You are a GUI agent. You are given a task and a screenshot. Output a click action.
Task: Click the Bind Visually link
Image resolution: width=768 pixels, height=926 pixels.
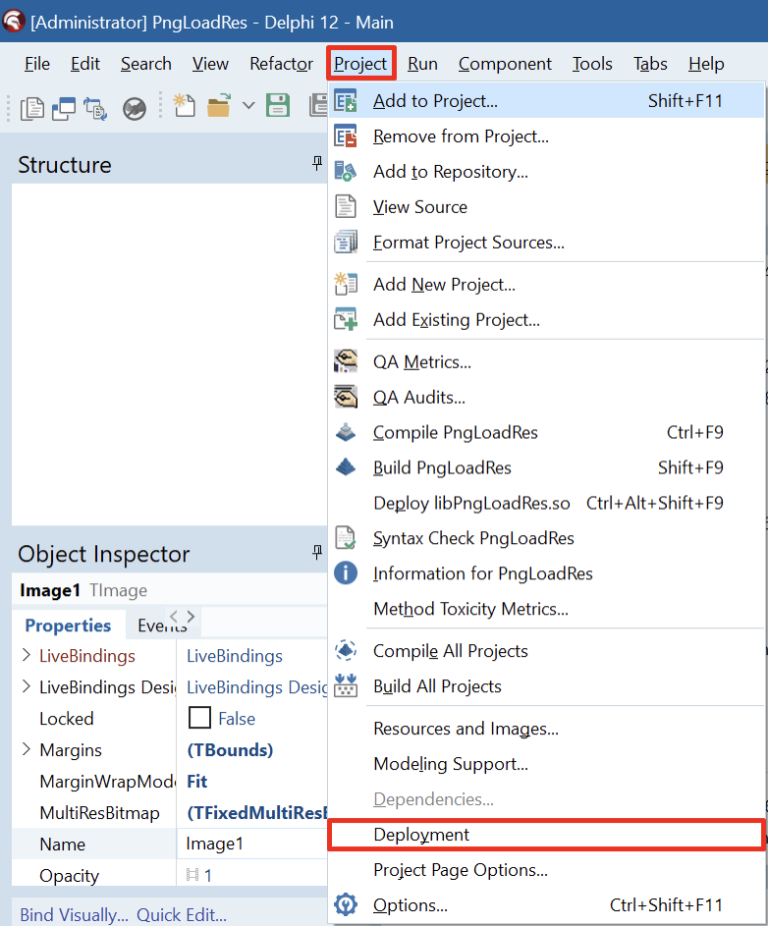(x=74, y=914)
